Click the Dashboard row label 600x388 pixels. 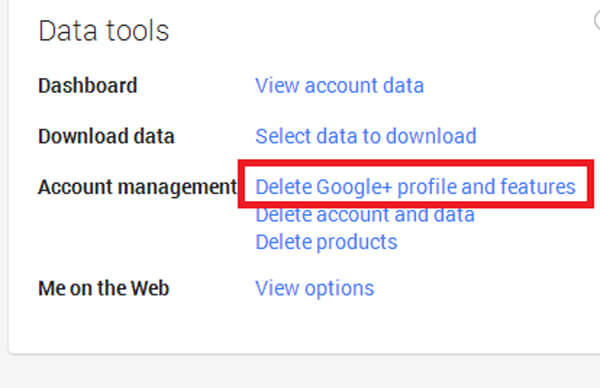(x=88, y=85)
